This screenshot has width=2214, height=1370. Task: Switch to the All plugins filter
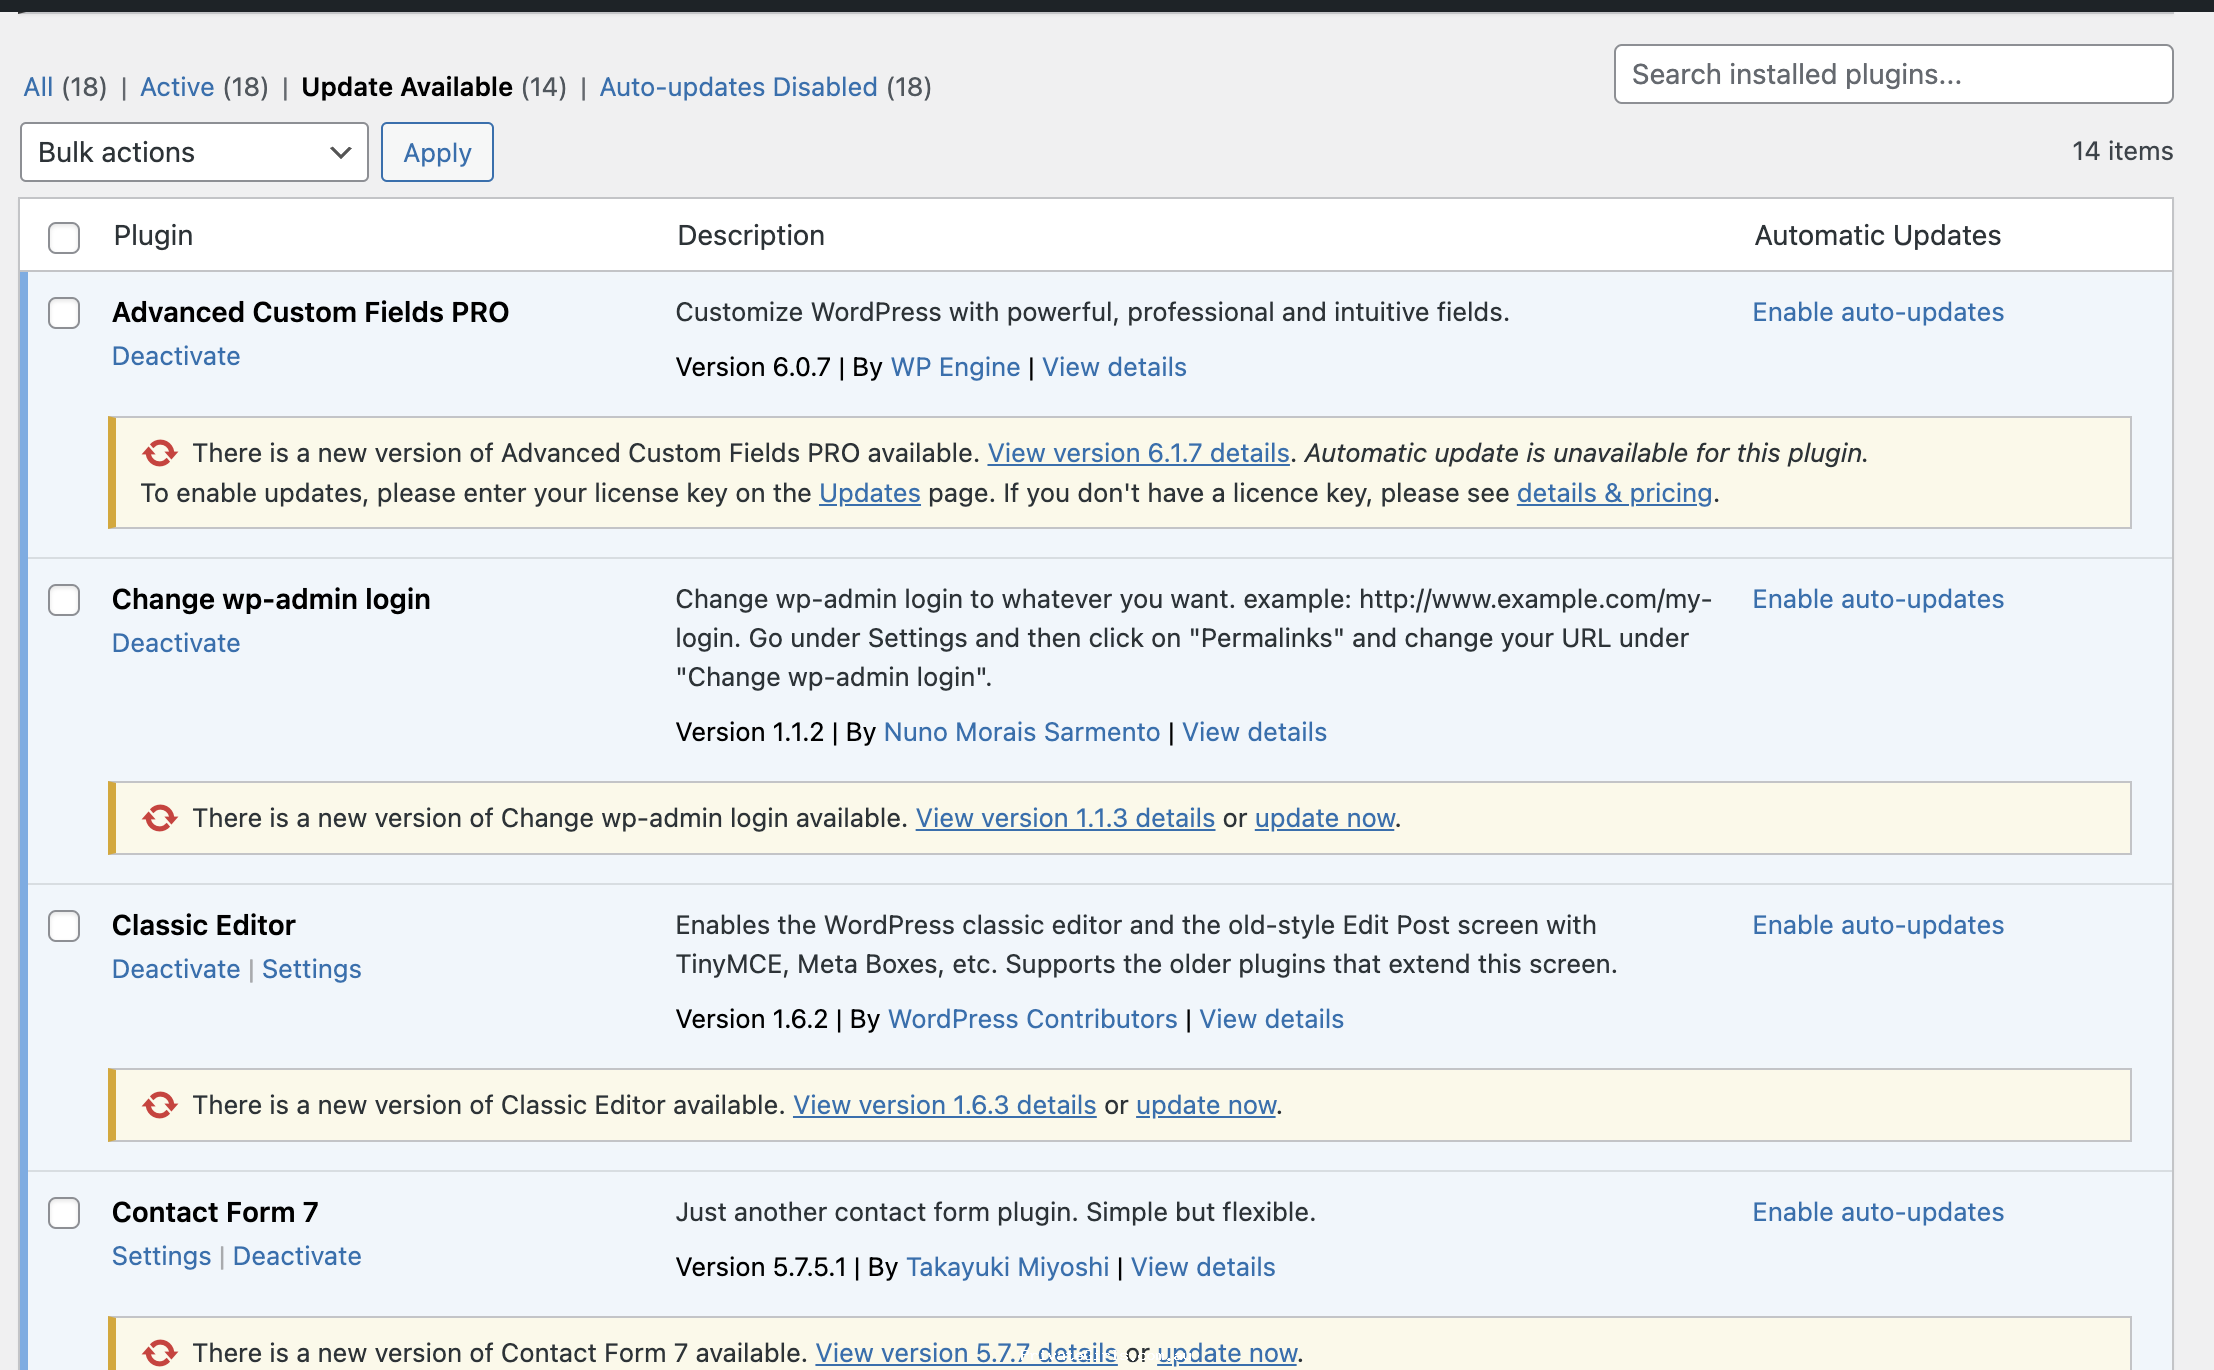point(38,87)
